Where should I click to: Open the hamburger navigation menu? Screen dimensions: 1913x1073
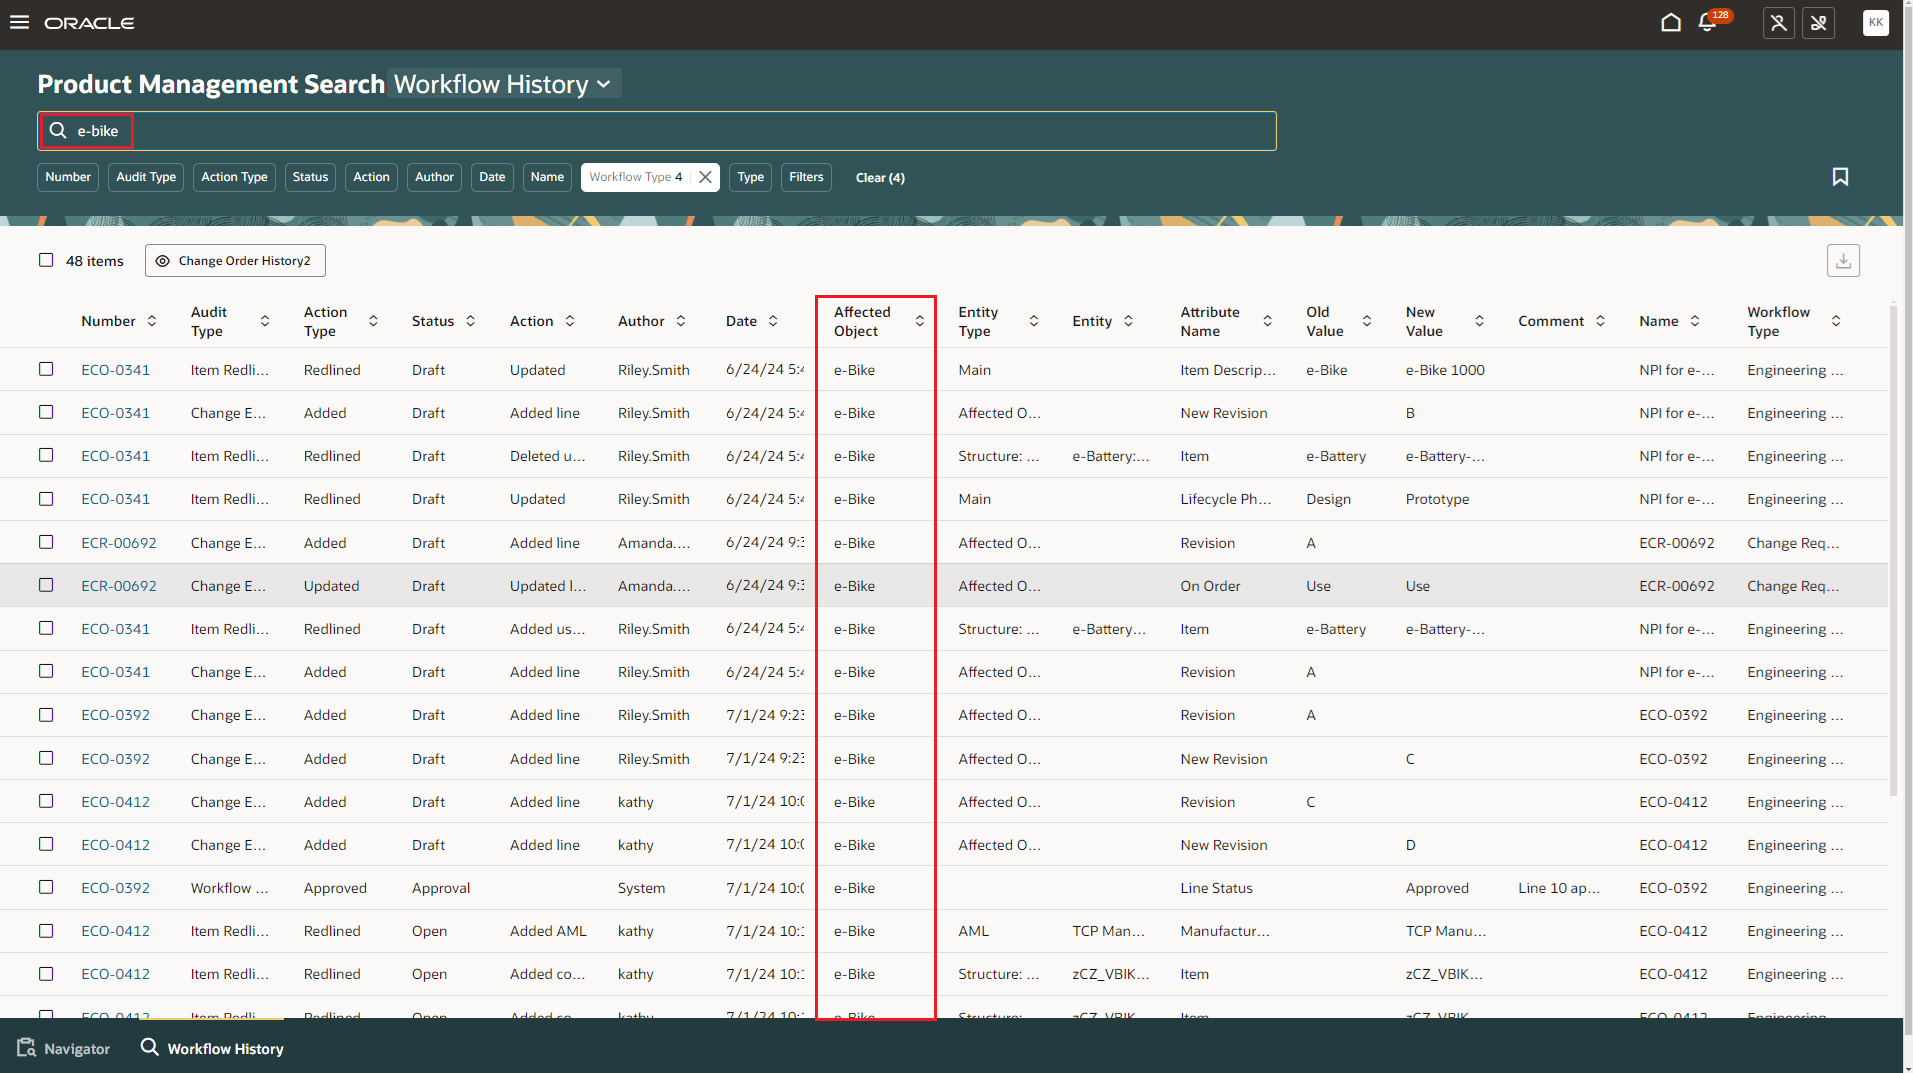19,22
